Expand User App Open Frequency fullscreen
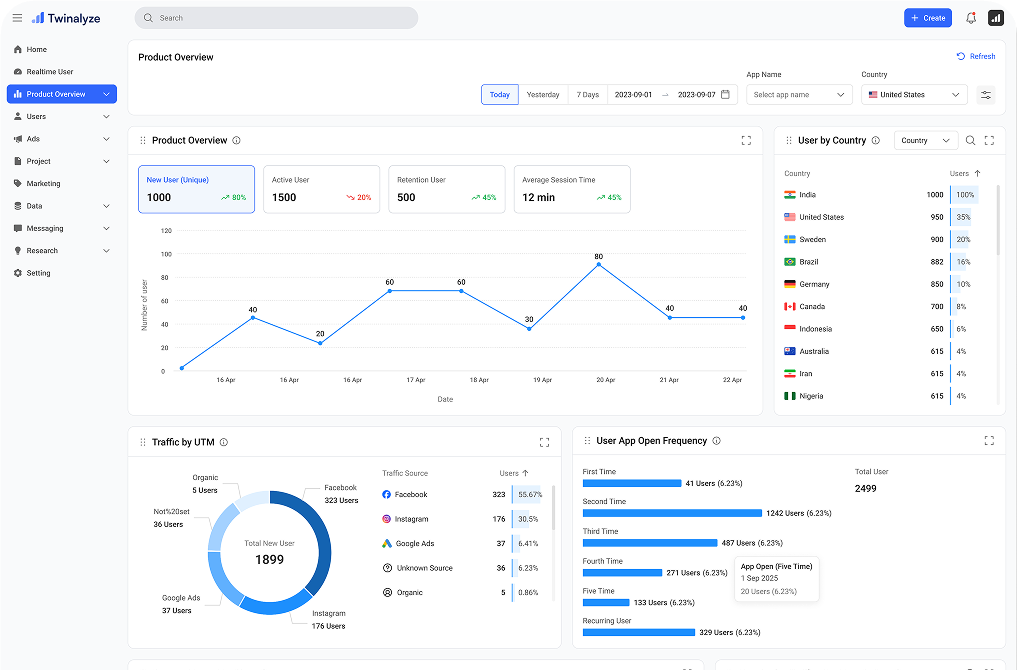 coord(989,441)
